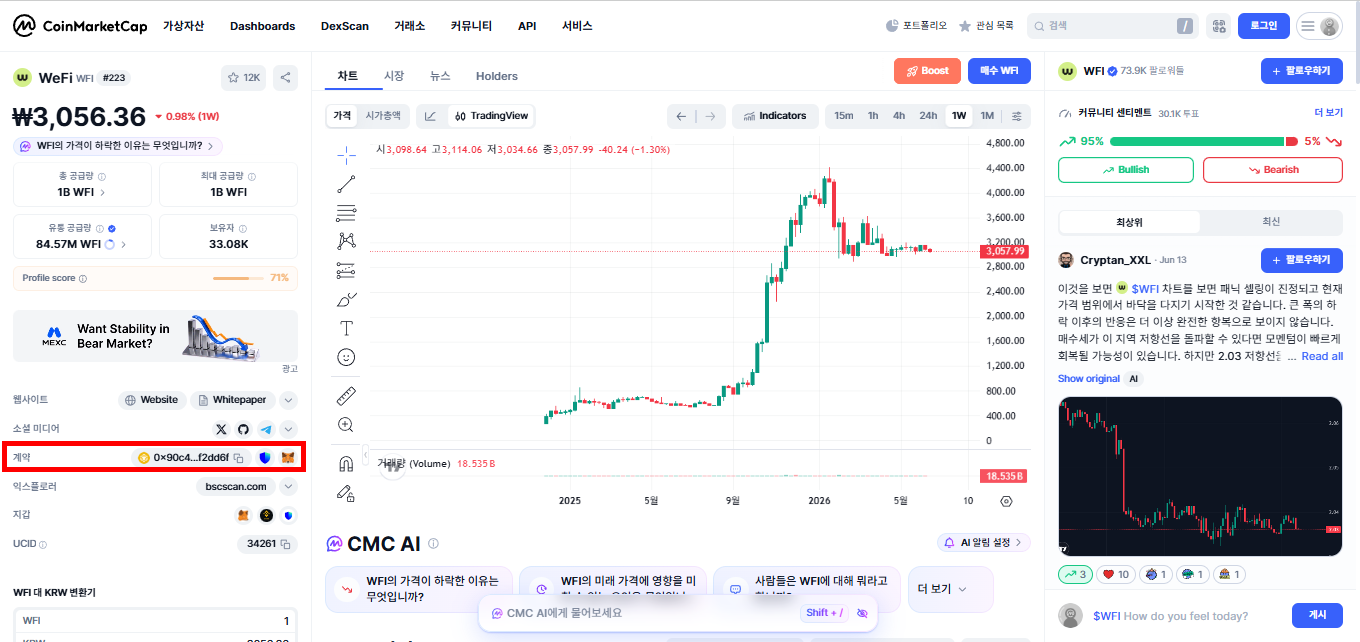Set chart interval to 24h

coord(928,116)
